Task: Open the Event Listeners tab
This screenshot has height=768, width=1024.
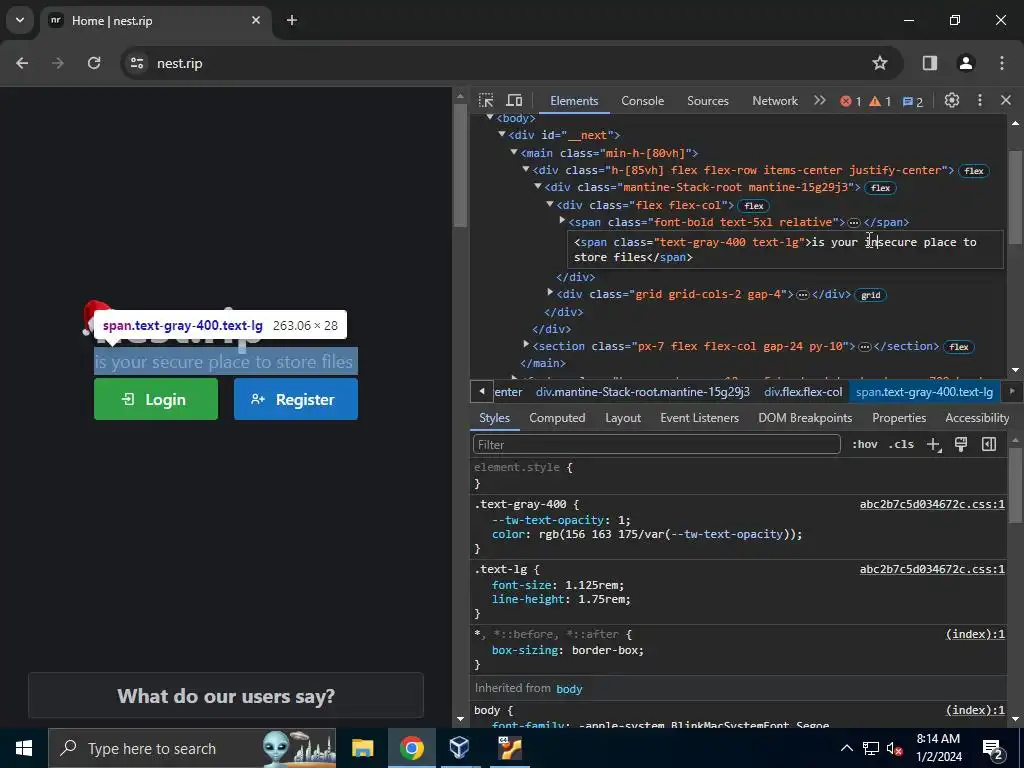Action: [x=699, y=418]
